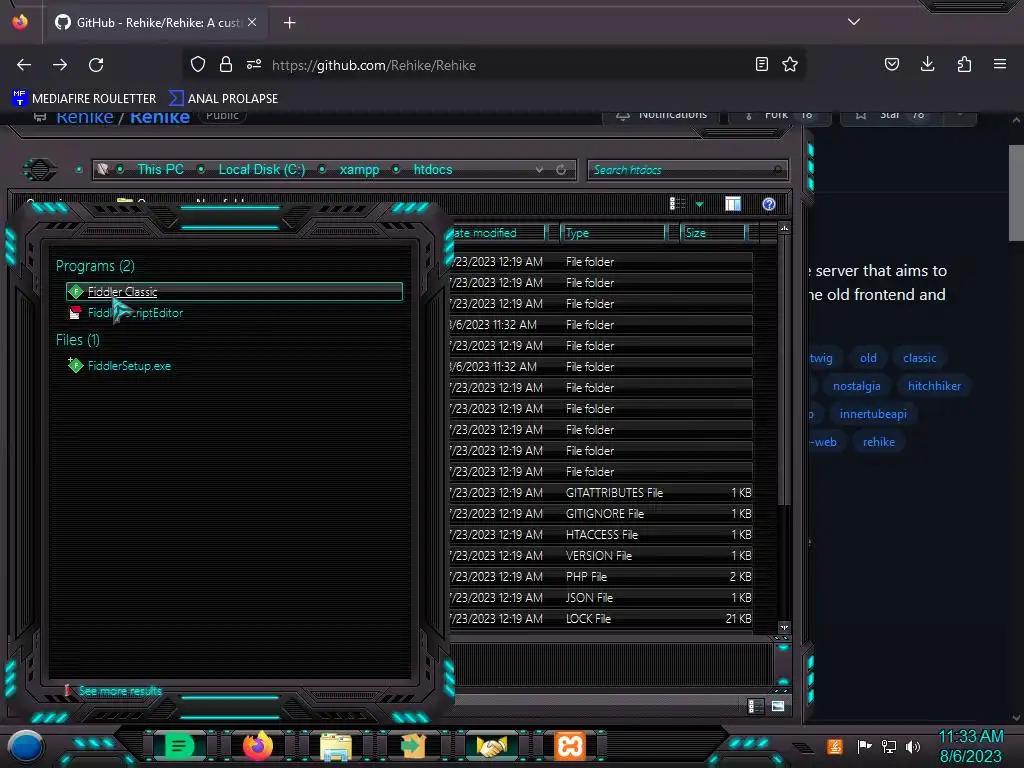Open site permissions icon in URL bar
This screenshot has height=768, width=1024.
click(254, 64)
